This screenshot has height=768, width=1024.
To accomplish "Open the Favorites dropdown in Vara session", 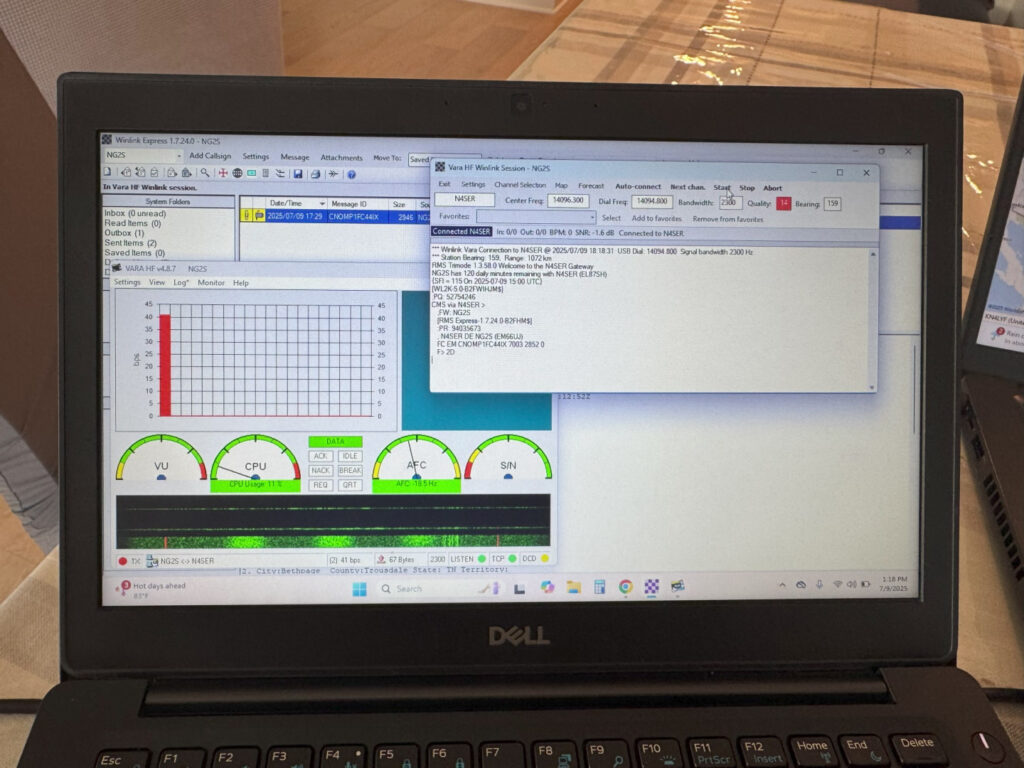I will 592,217.
